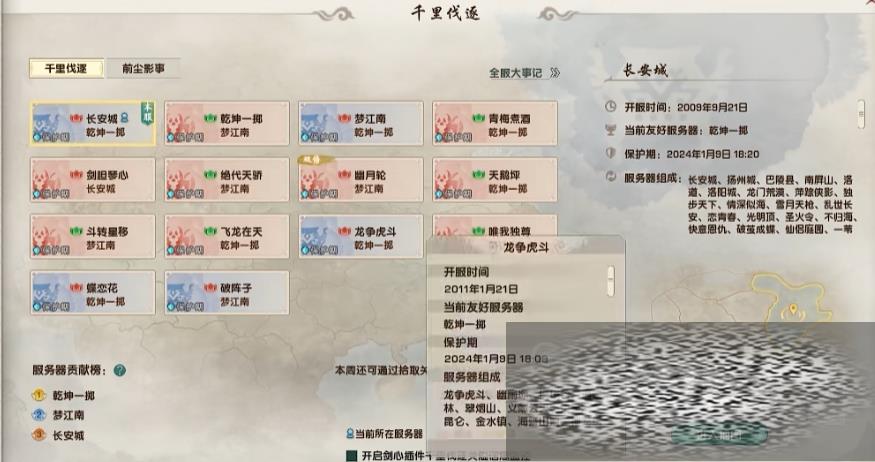Click the scrollbar in 长安城 details panel
The image size is (875, 462).
tap(861, 114)
